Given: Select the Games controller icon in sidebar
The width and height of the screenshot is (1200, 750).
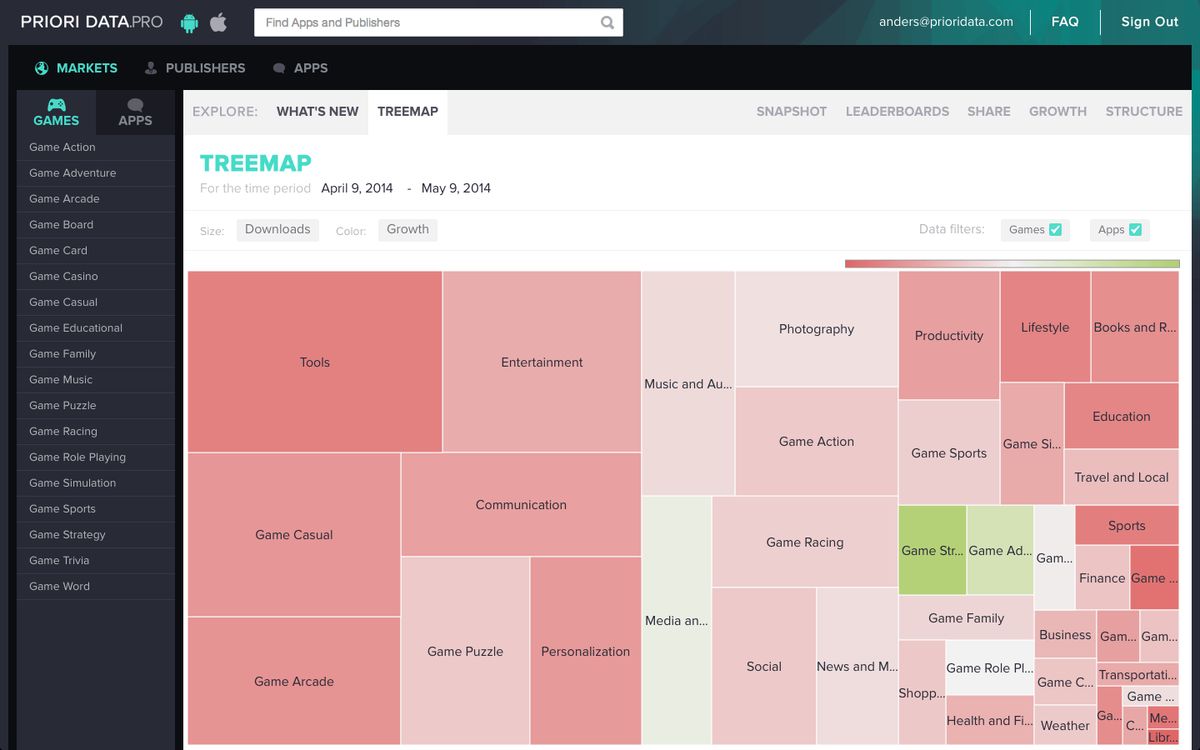Looking at the screenshot, I should (x=56, y=105).
